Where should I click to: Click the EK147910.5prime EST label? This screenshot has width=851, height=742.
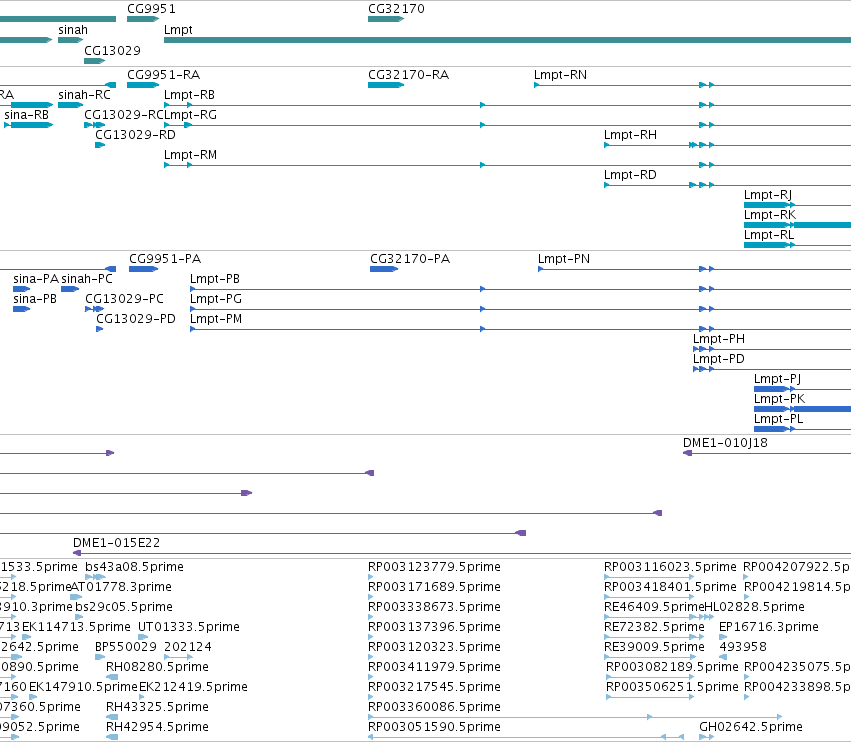84,687
